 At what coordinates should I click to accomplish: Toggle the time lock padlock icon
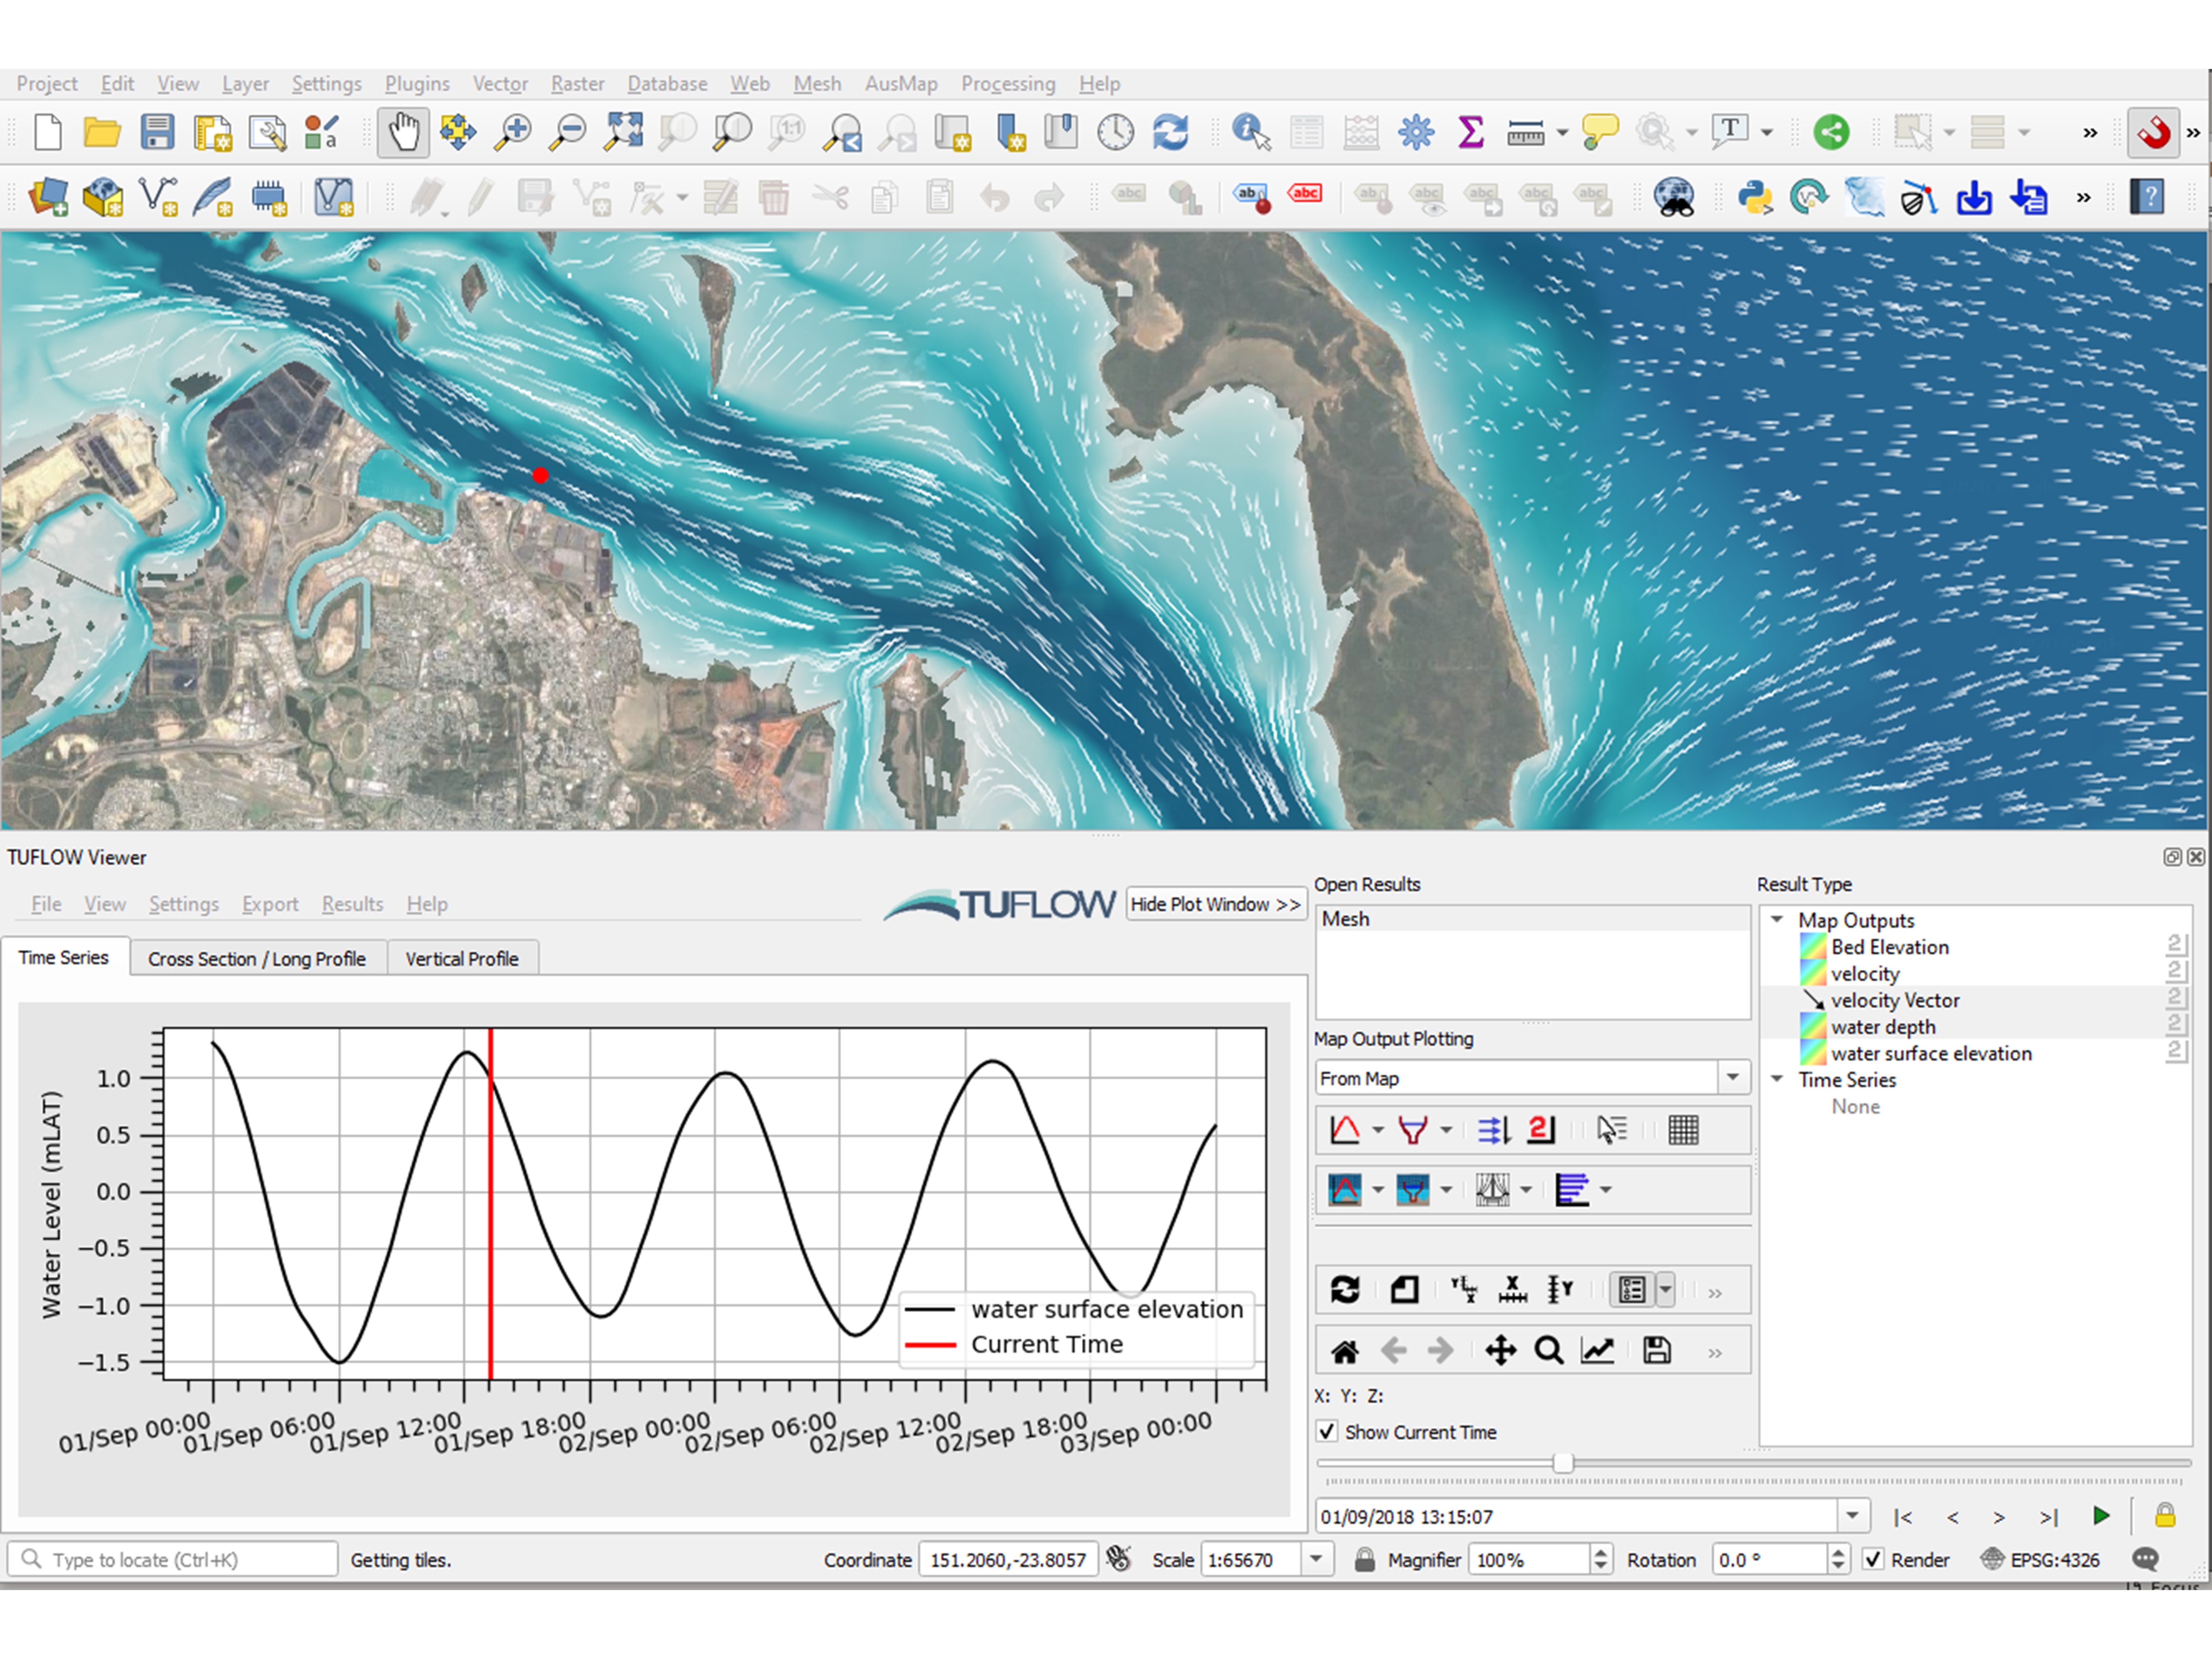[x=2165, y=1516]
